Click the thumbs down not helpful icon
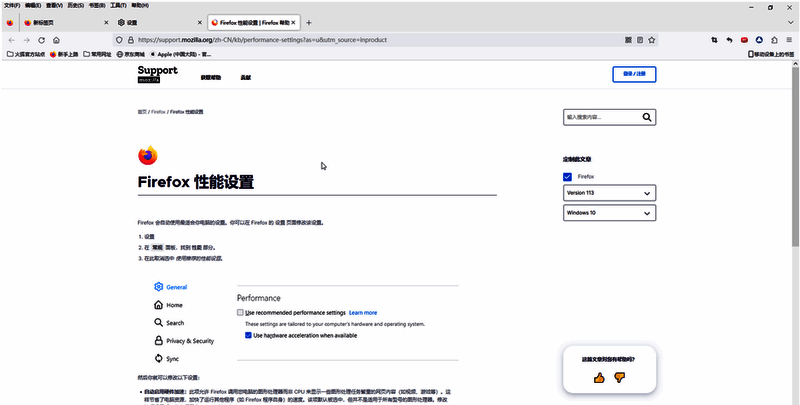The image size is (800, 405). pyautogui.click(x=619, y=377)
